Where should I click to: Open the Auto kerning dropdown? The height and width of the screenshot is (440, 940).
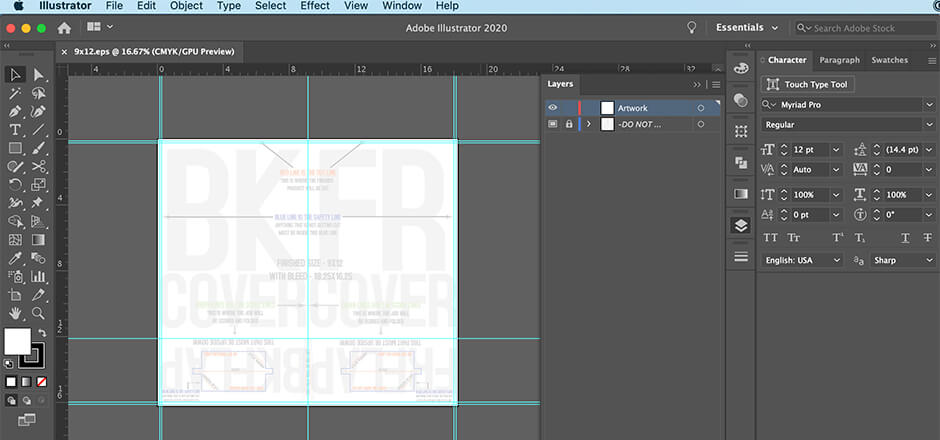pyautogui.click(x=837, y=170)
